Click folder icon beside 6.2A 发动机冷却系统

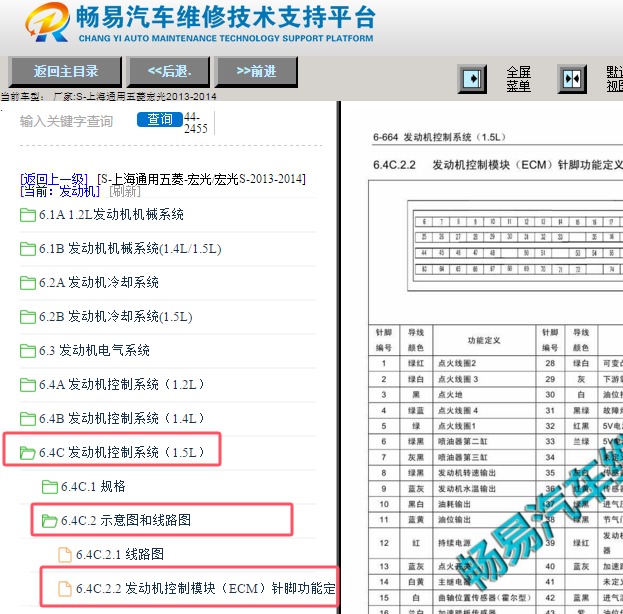(27, 283)
